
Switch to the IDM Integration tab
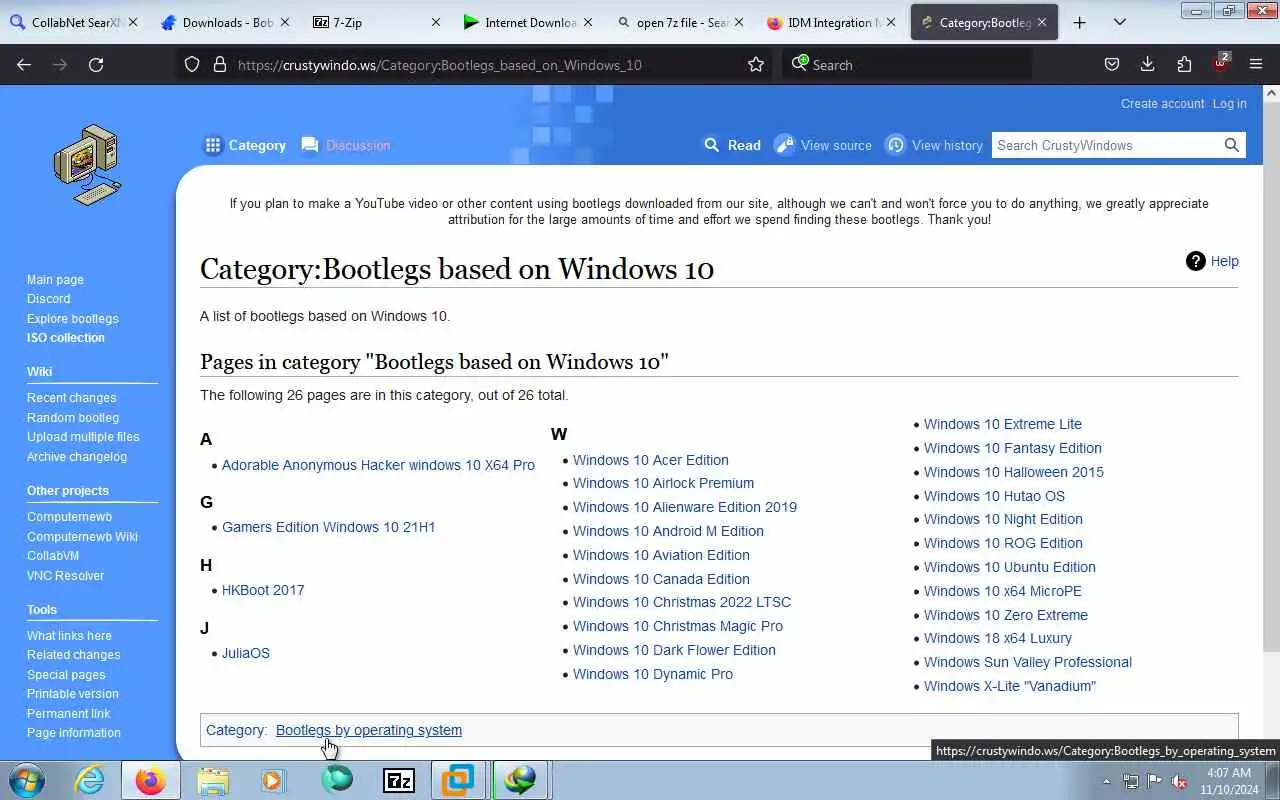click(832, 22)
